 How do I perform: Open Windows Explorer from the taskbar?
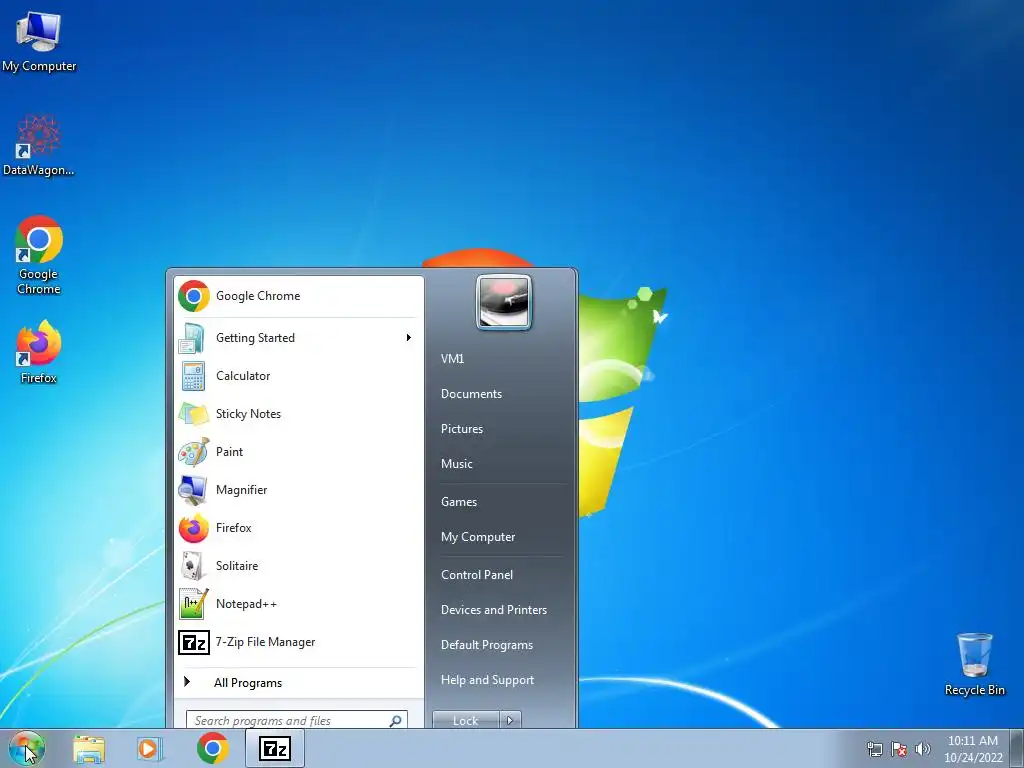(x=89, y=748)
